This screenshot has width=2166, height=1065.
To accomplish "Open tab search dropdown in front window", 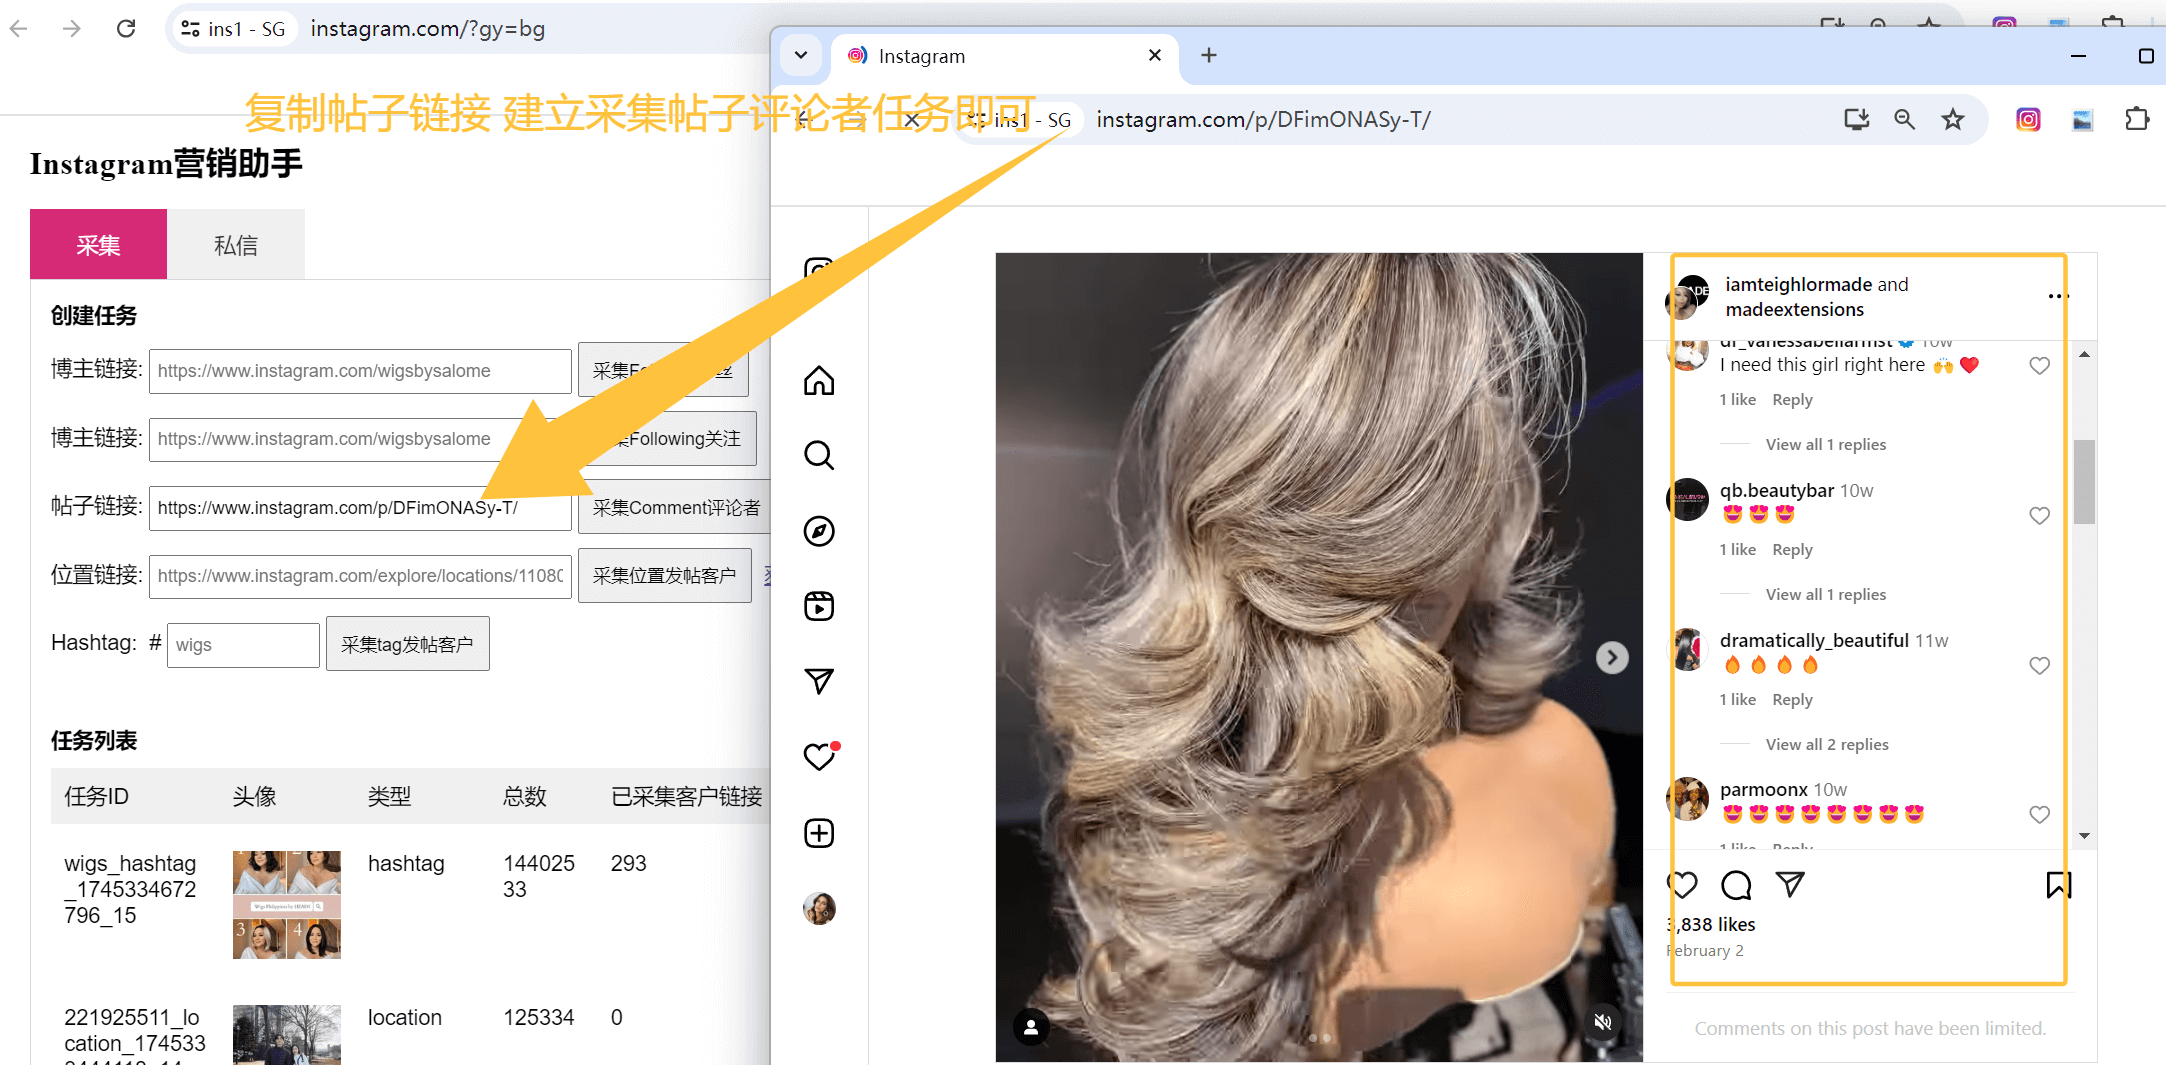I will [x=801, y=55].
